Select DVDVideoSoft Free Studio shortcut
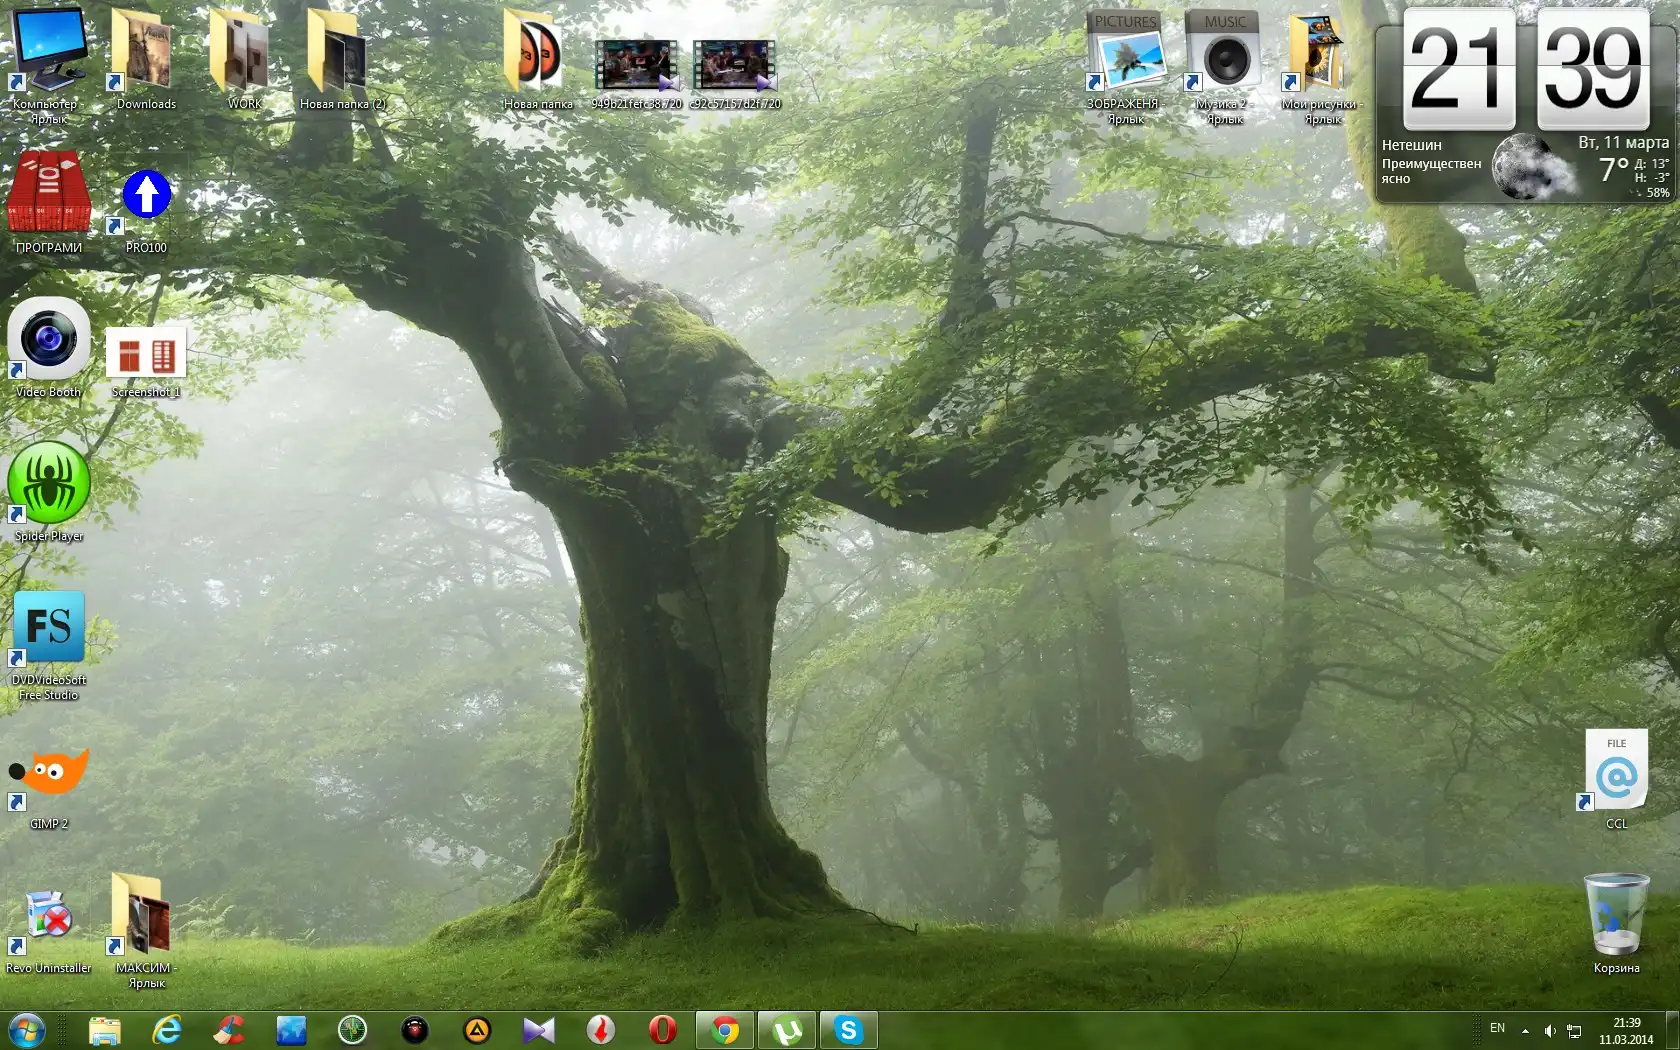This screenshot has height=1050, width=1680. coord(48,629)
